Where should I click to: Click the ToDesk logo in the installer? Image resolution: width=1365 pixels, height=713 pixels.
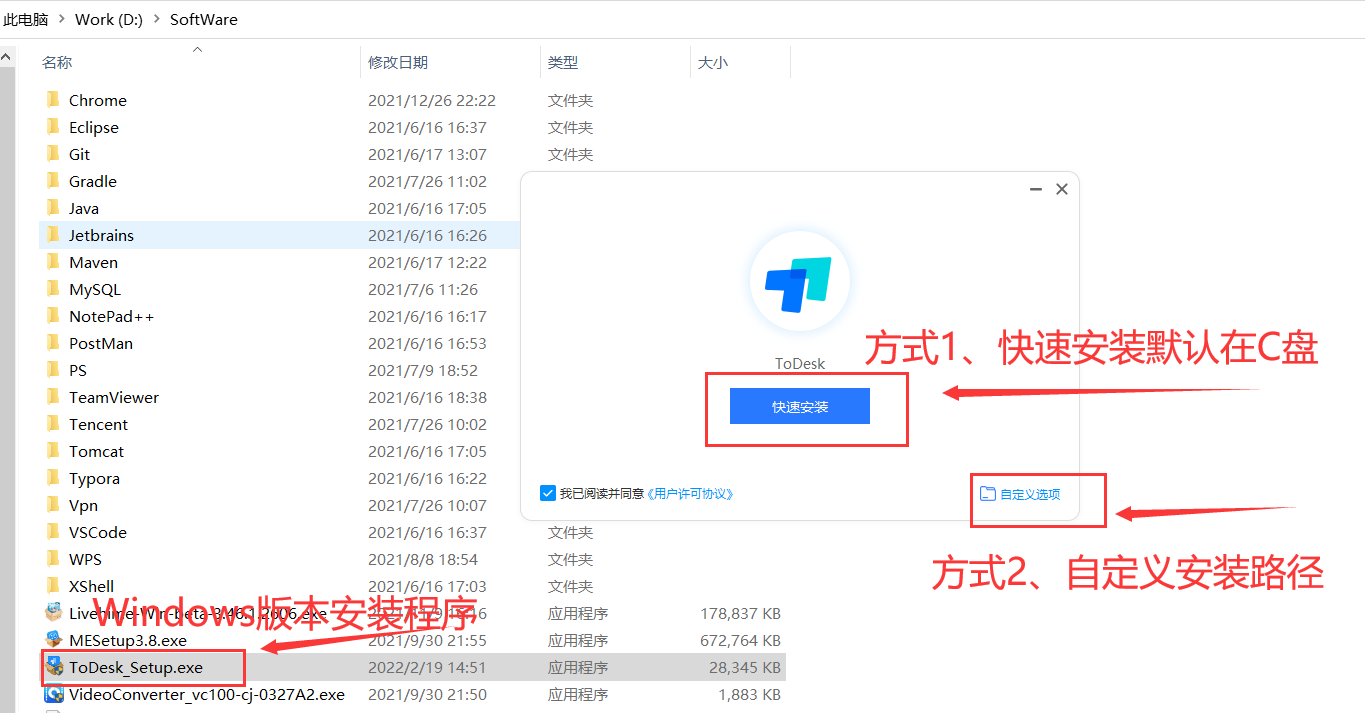coord(799,281)
